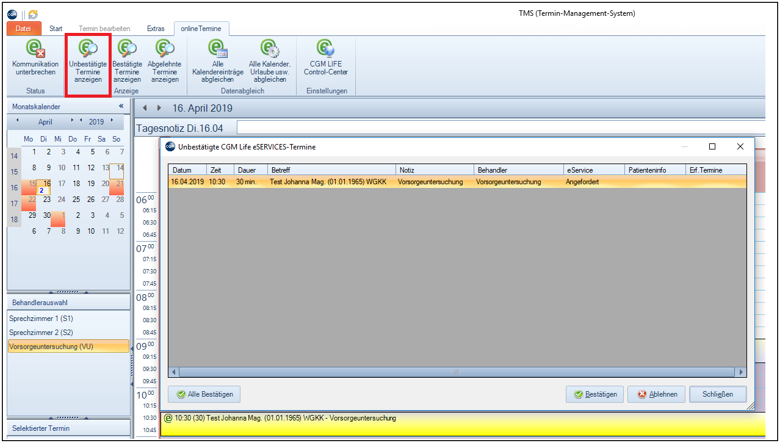Collapse the Monatskalender panel
The height and width of the screenshot is (443, 780).
[121, 106]
